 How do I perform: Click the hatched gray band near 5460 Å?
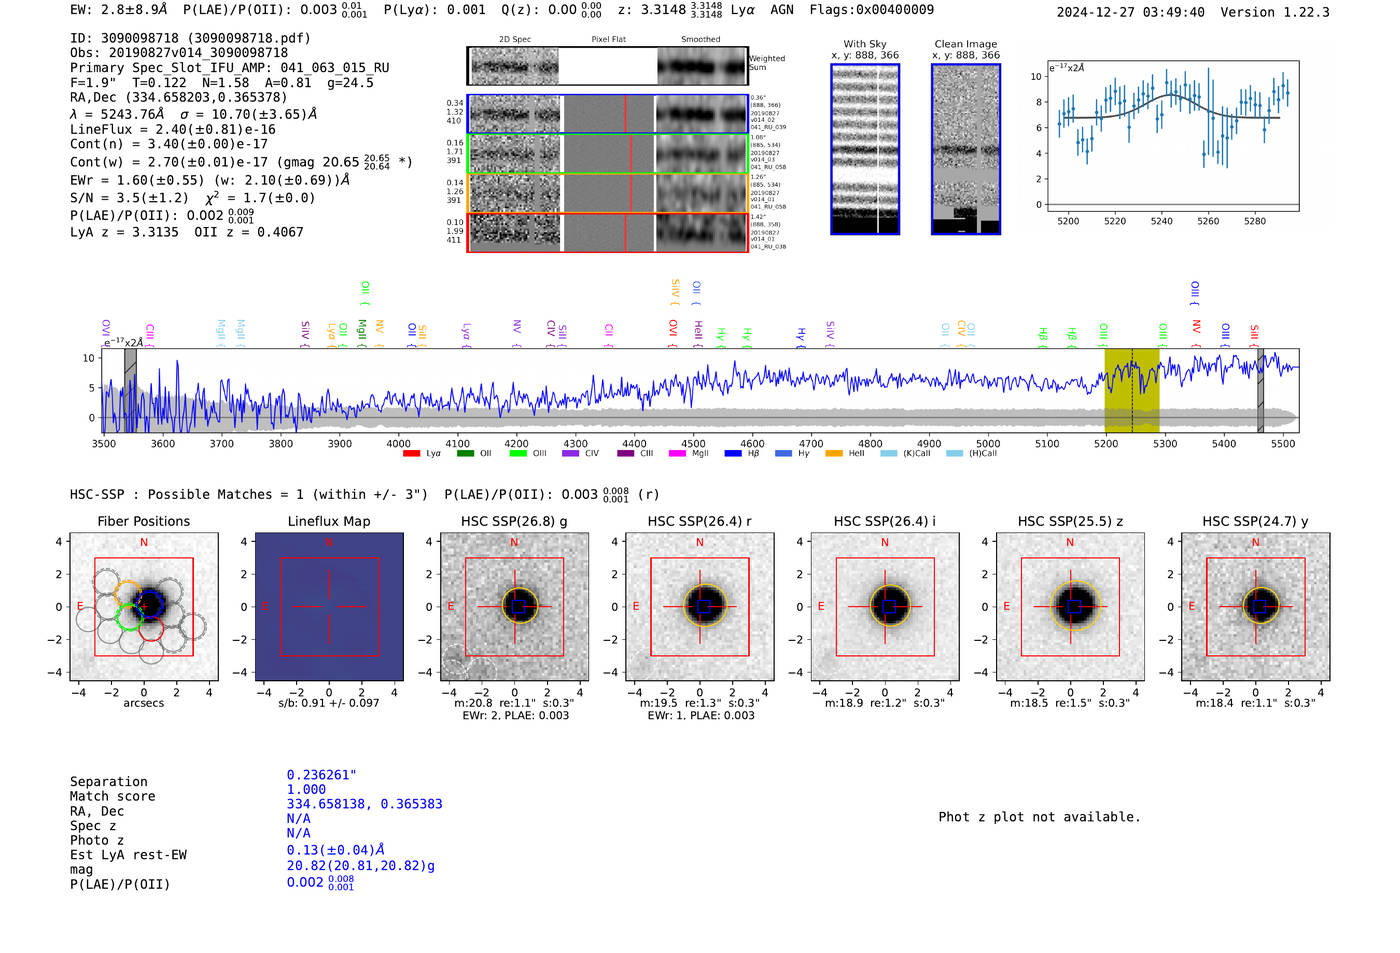pos(1260,390)
